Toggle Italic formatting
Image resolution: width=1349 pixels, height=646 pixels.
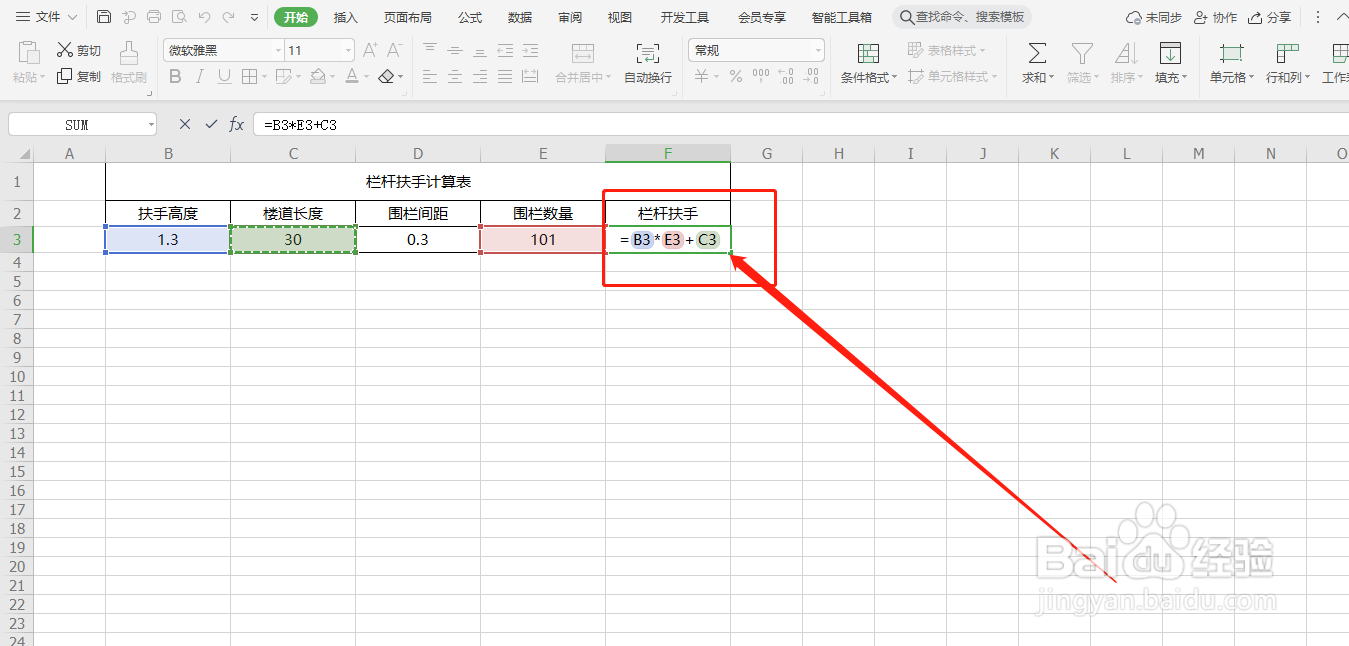pos(200,76)
